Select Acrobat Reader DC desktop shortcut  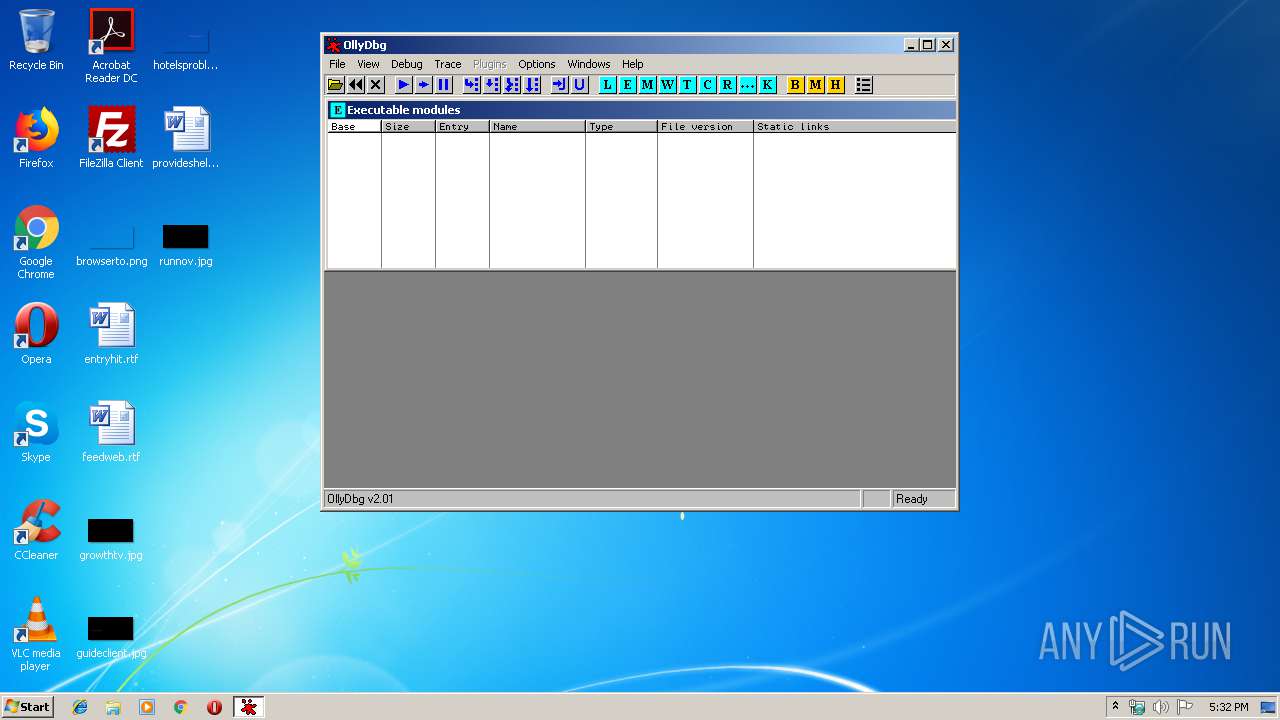pyautogui.click(x=111, y=45)
